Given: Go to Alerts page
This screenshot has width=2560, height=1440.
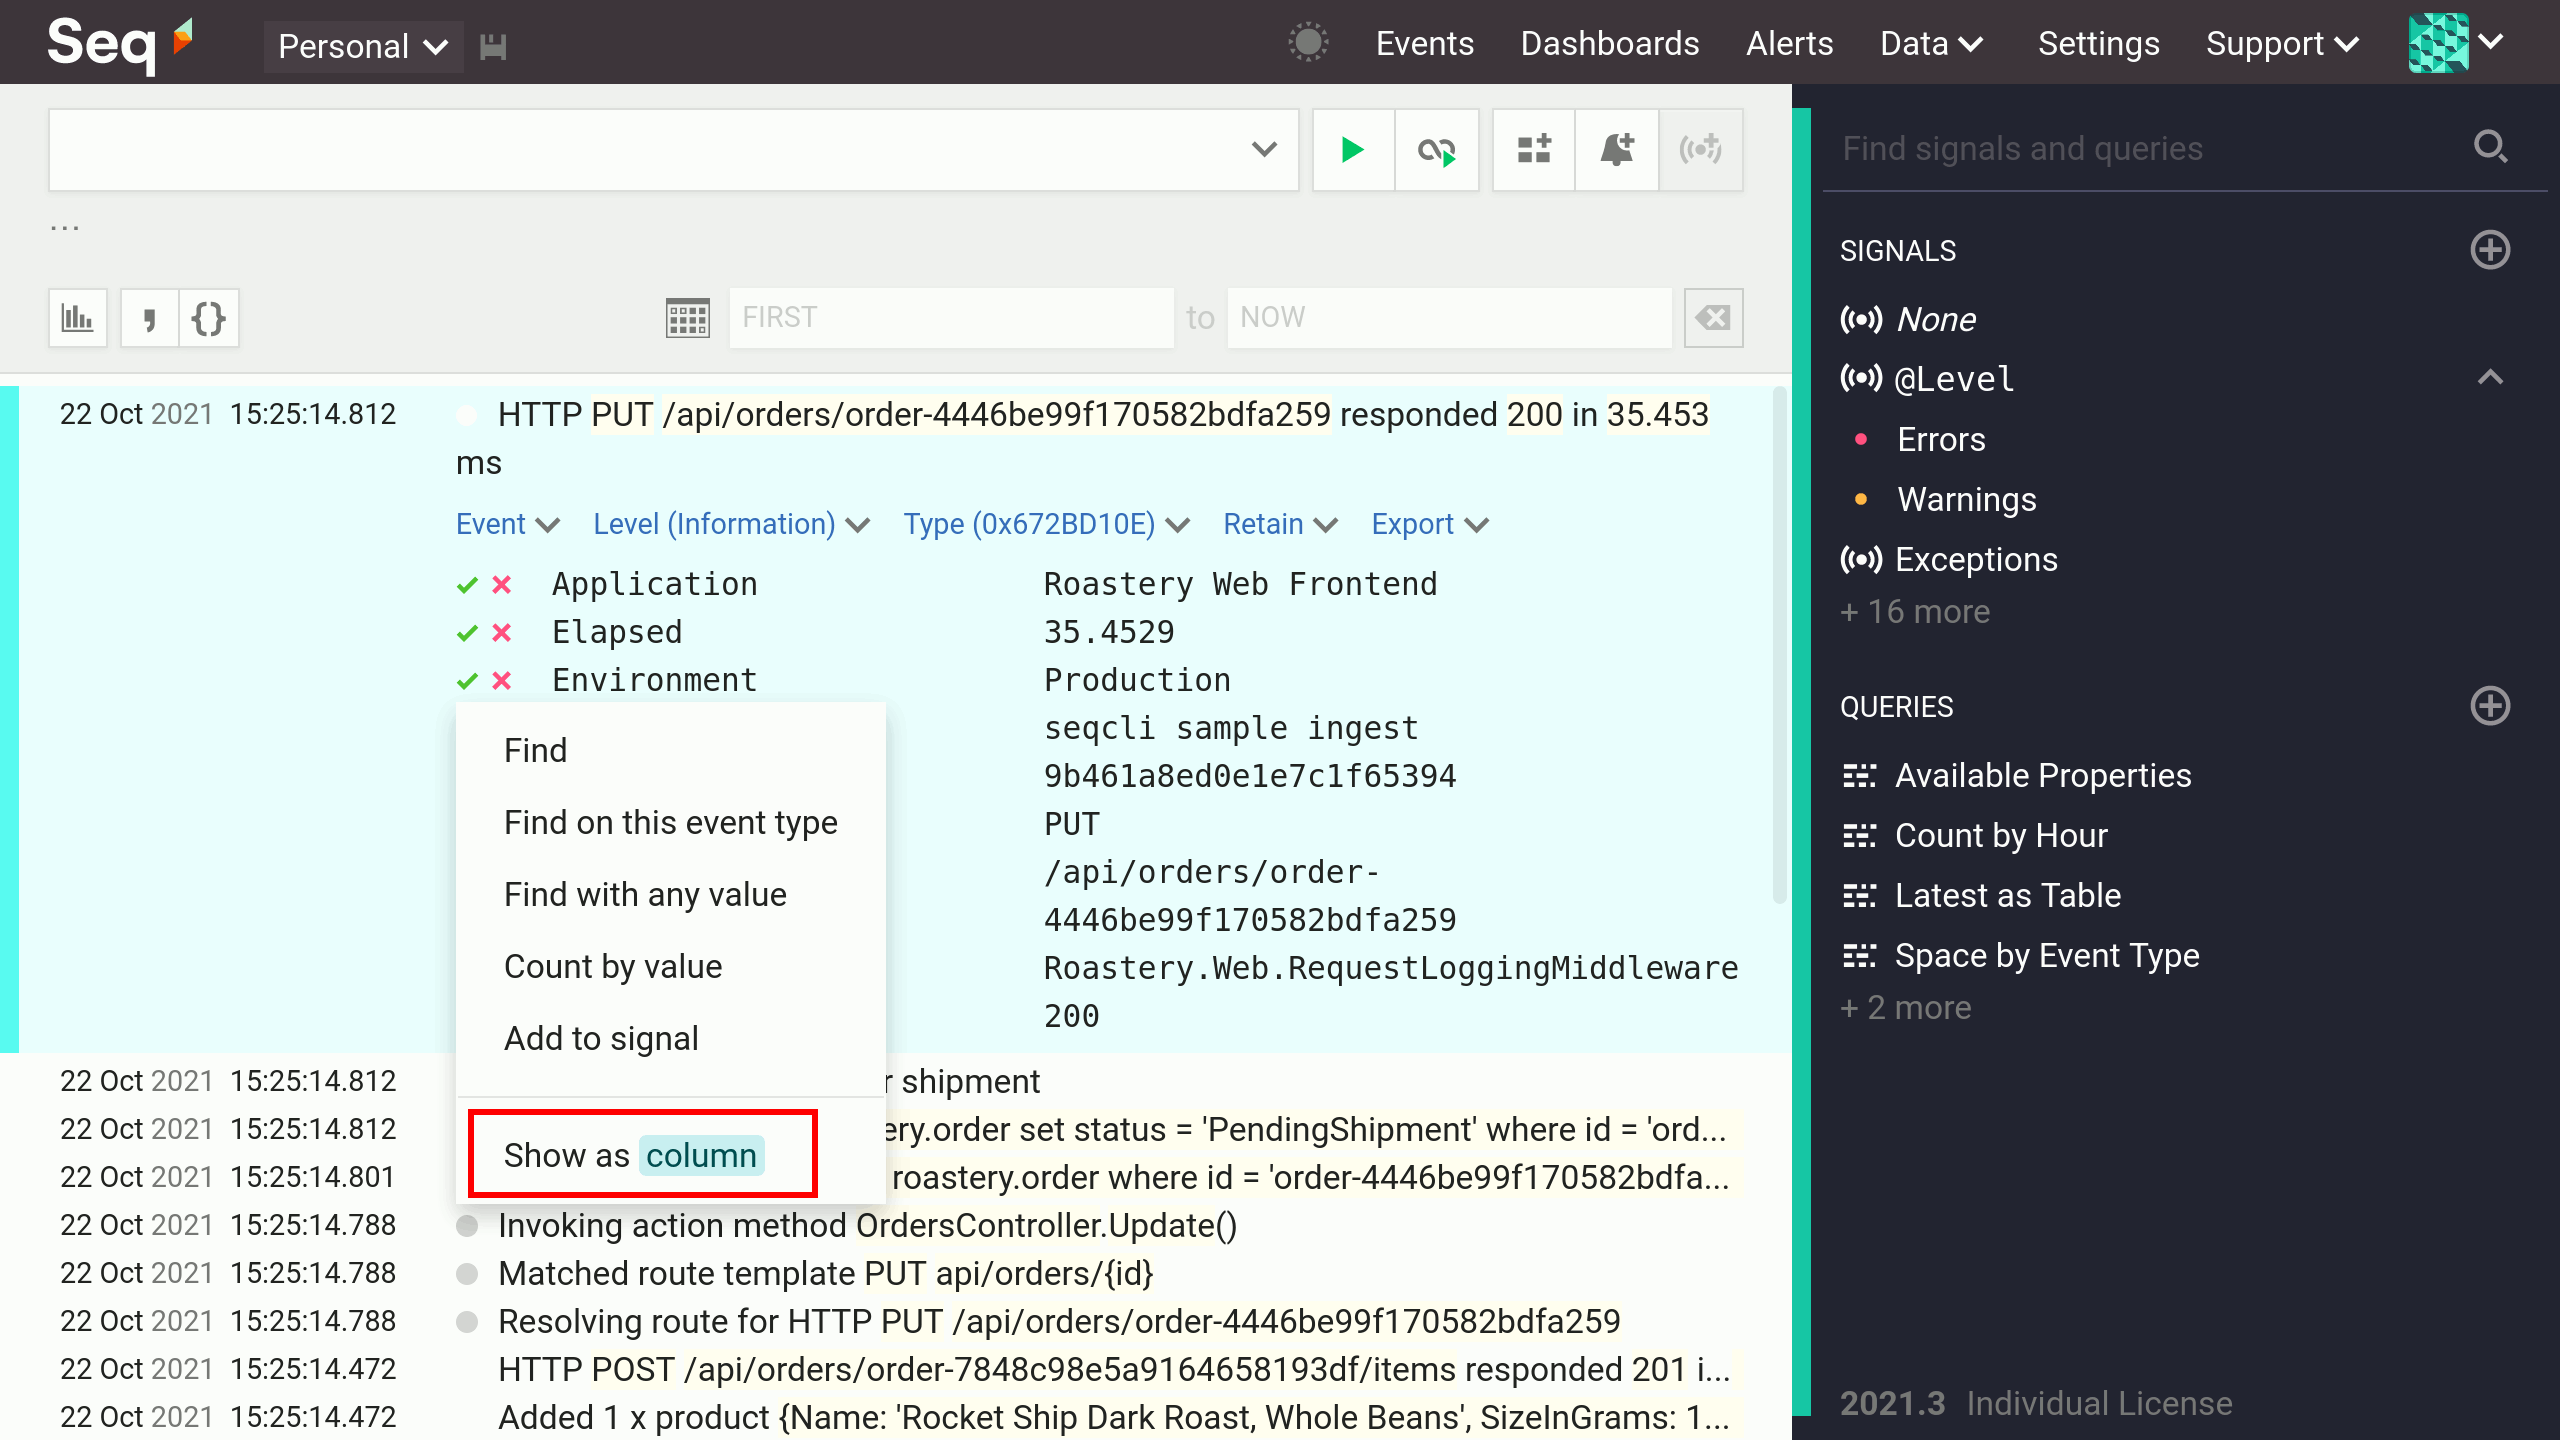Looking at the screenshot, I should click(1789, 43).
